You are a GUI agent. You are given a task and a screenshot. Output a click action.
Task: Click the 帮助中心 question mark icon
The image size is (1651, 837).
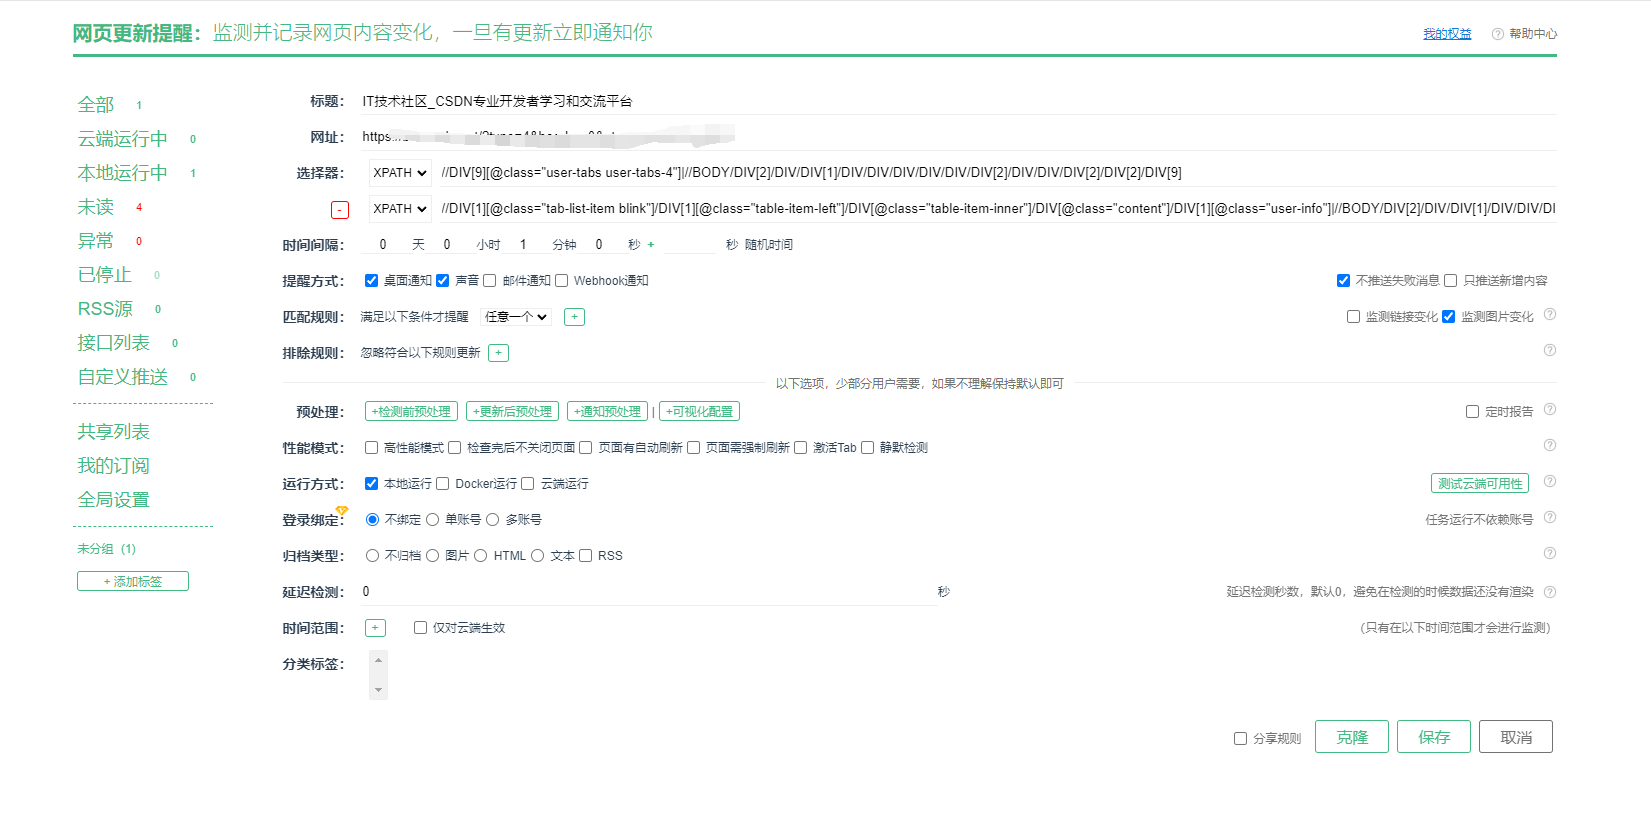pos(1497,34)
